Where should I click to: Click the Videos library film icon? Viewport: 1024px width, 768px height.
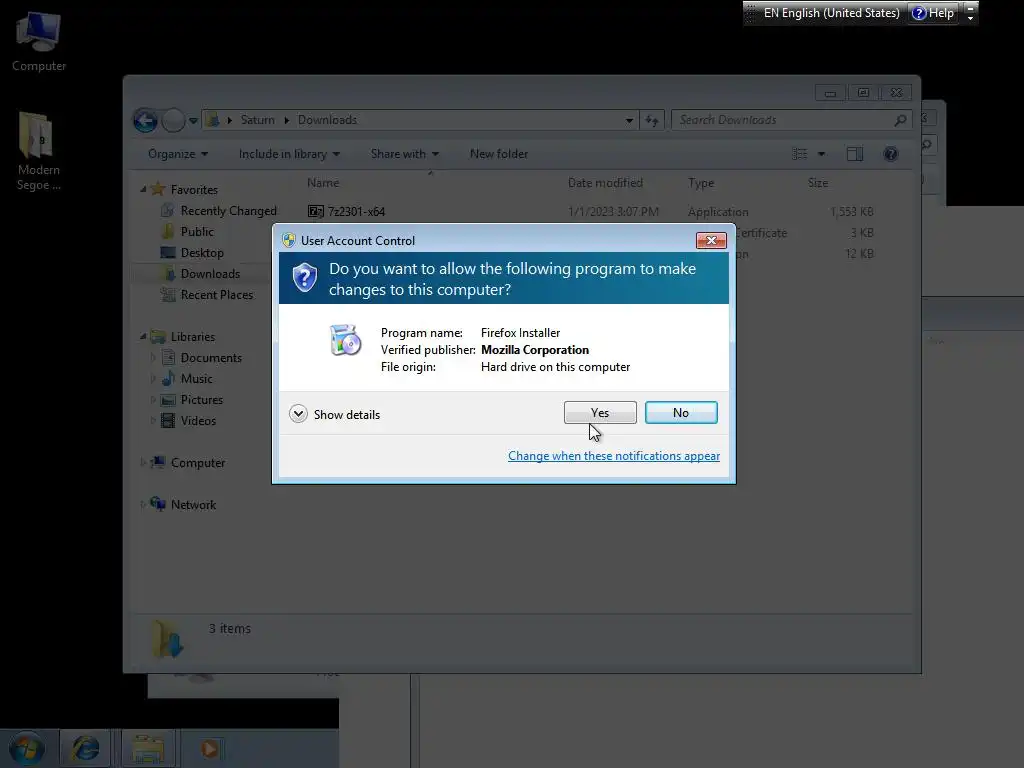(168, 421)
